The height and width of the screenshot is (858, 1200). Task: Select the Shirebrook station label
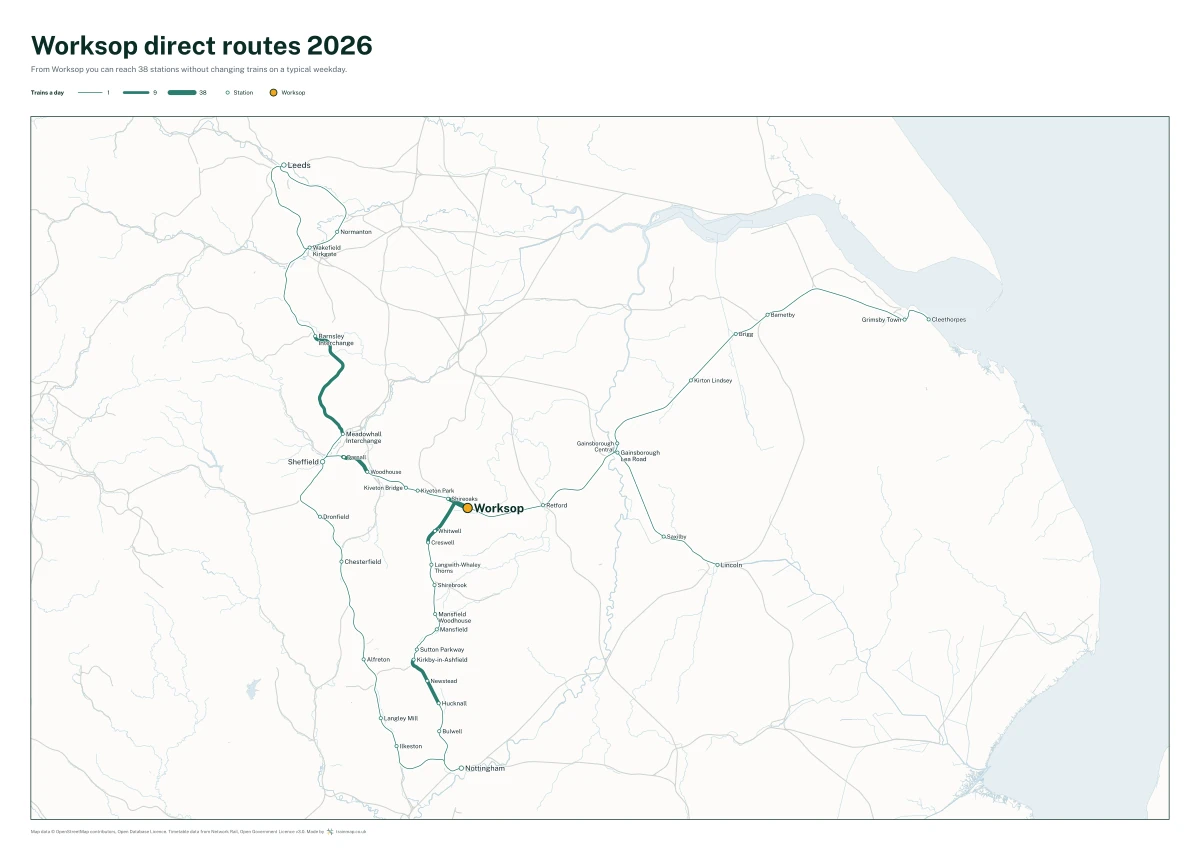452,585
